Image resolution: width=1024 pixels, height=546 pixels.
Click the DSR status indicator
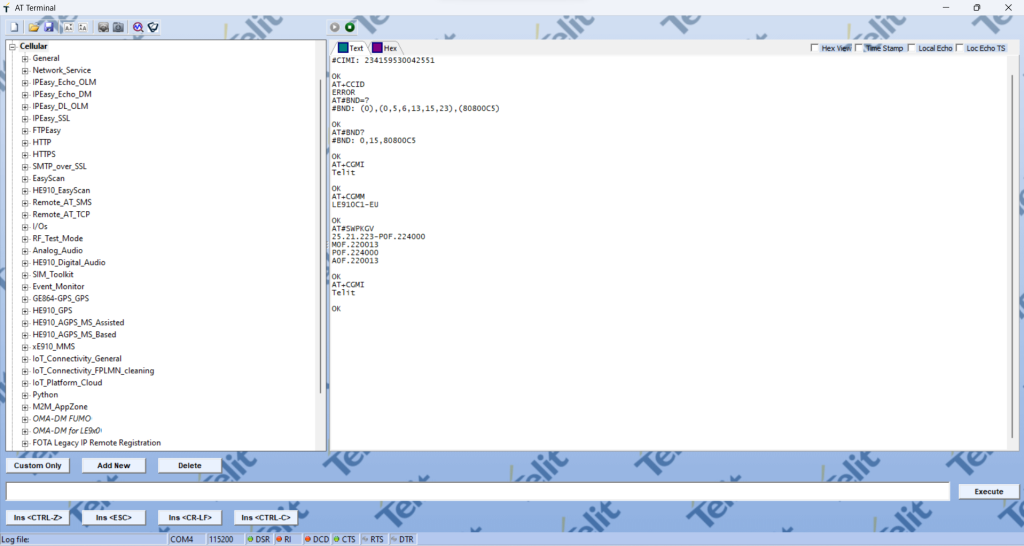(259, 539)
